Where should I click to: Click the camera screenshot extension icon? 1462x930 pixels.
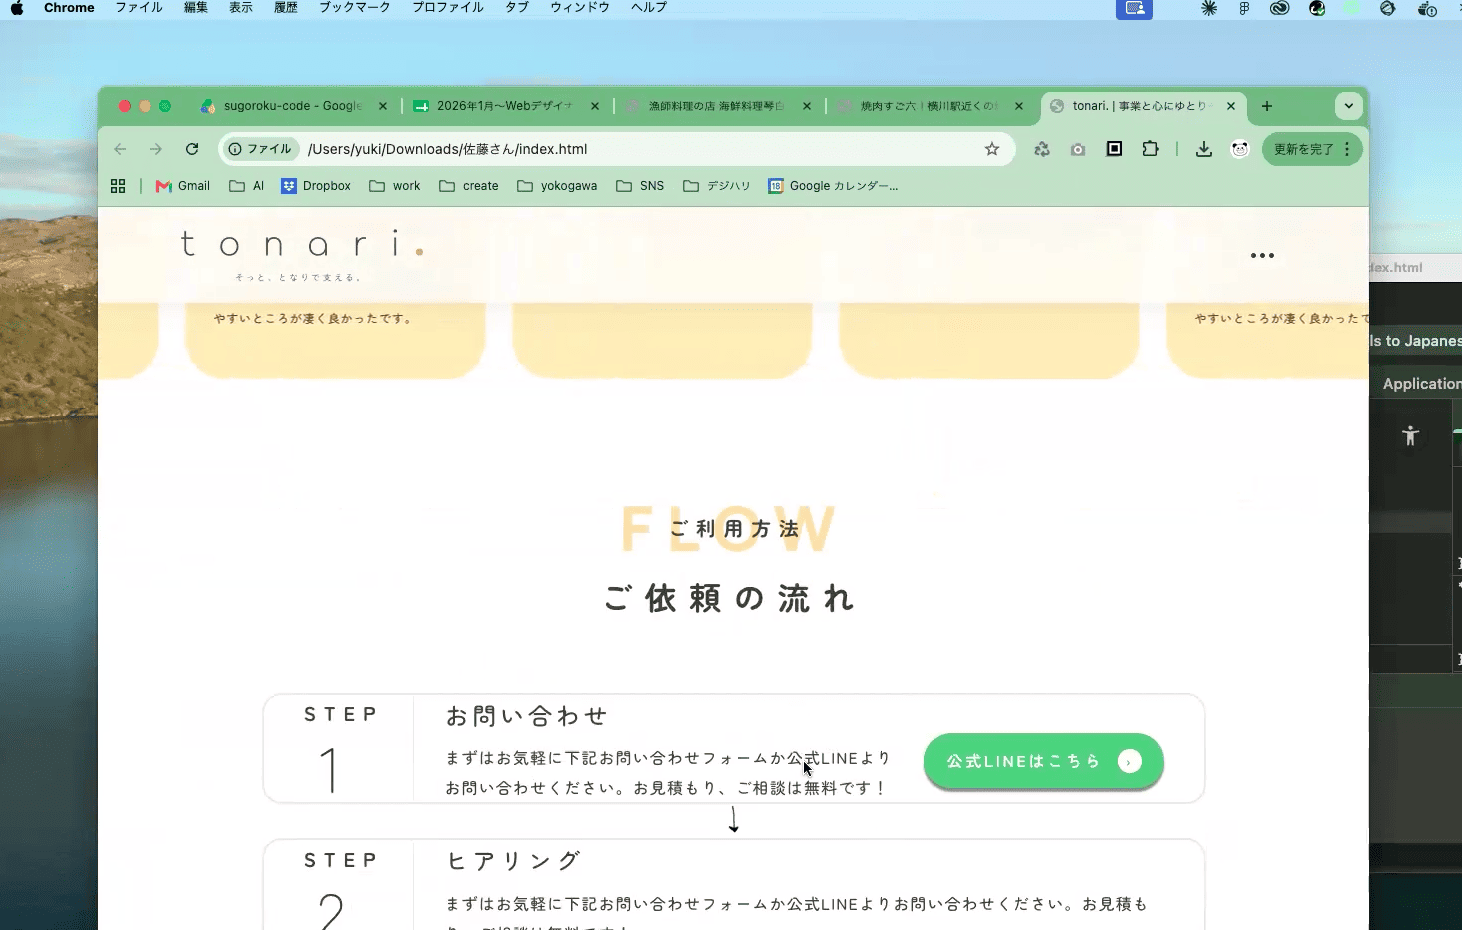(x=1078, y=149)
